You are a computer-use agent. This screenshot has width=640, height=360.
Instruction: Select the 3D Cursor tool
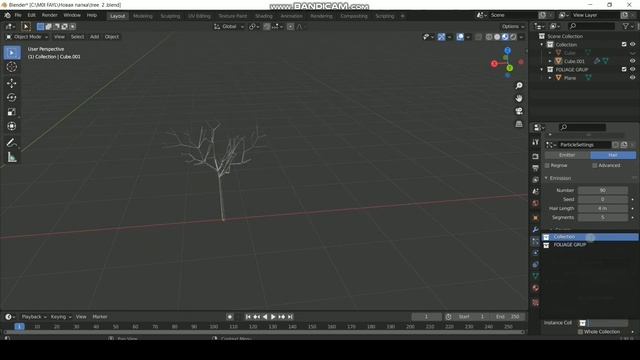tap(12, 67)
